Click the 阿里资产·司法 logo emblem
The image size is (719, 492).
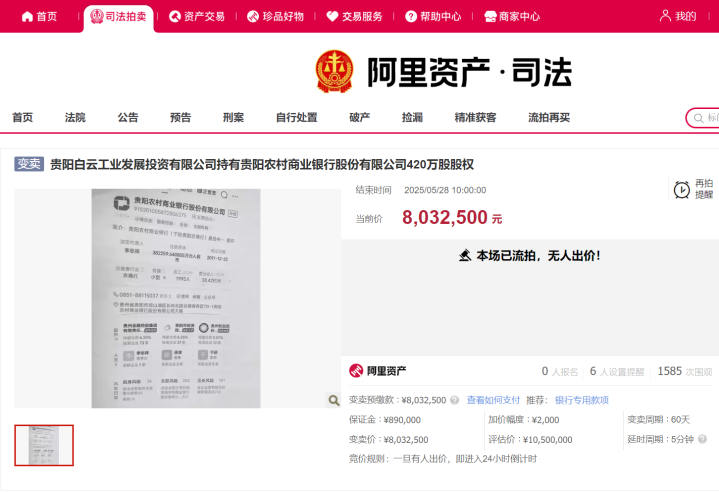[x=335, y=71]
